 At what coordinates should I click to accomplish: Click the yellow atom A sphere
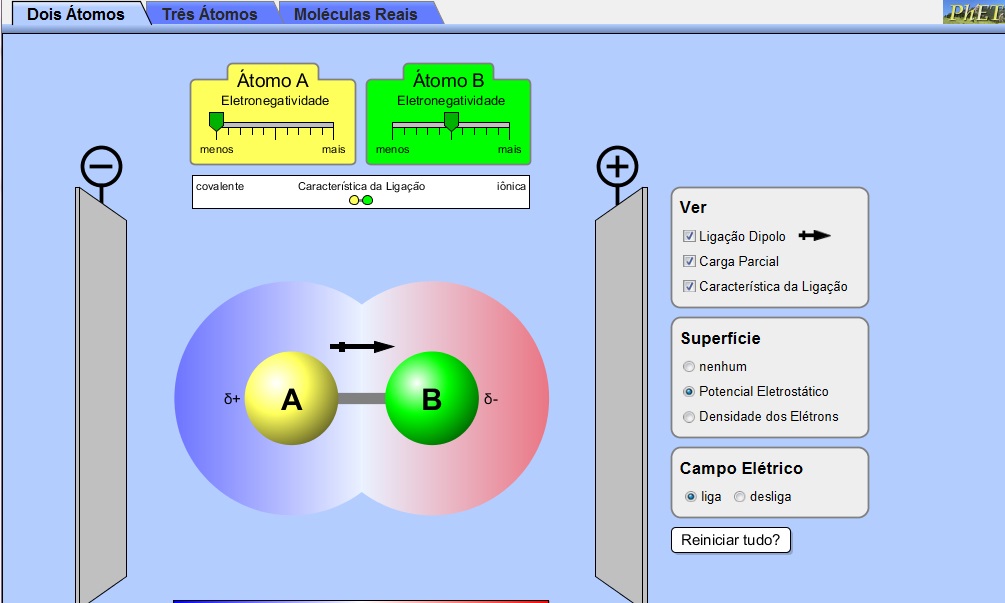(291, 398)
